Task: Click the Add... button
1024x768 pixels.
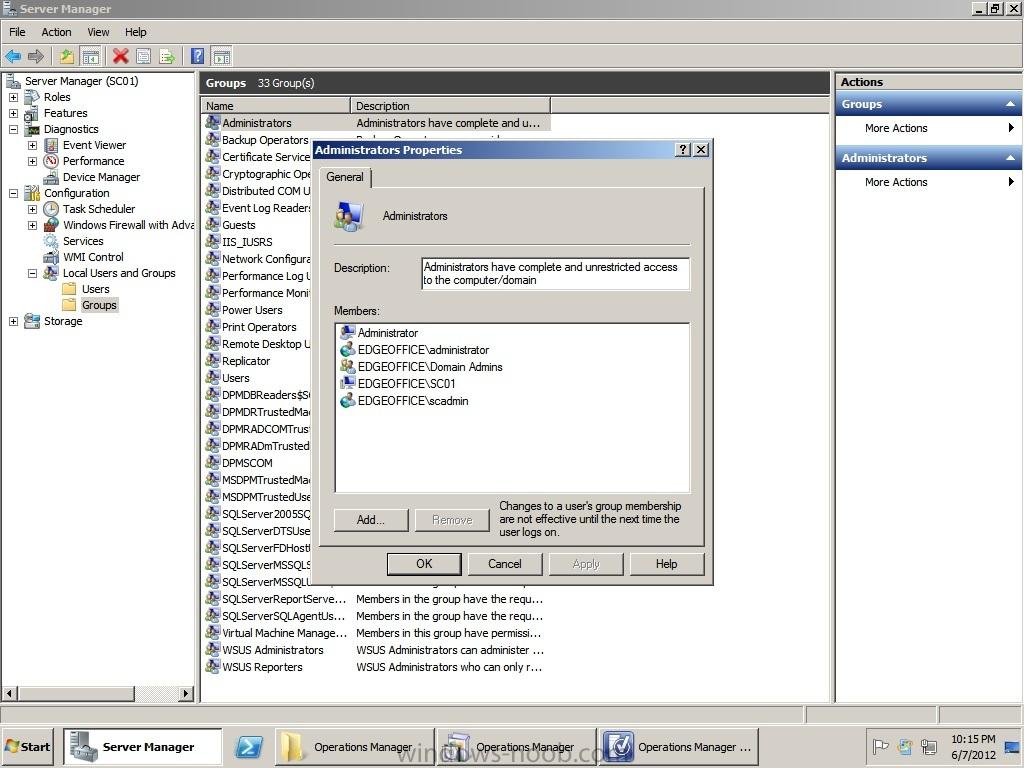Action: 371,520
